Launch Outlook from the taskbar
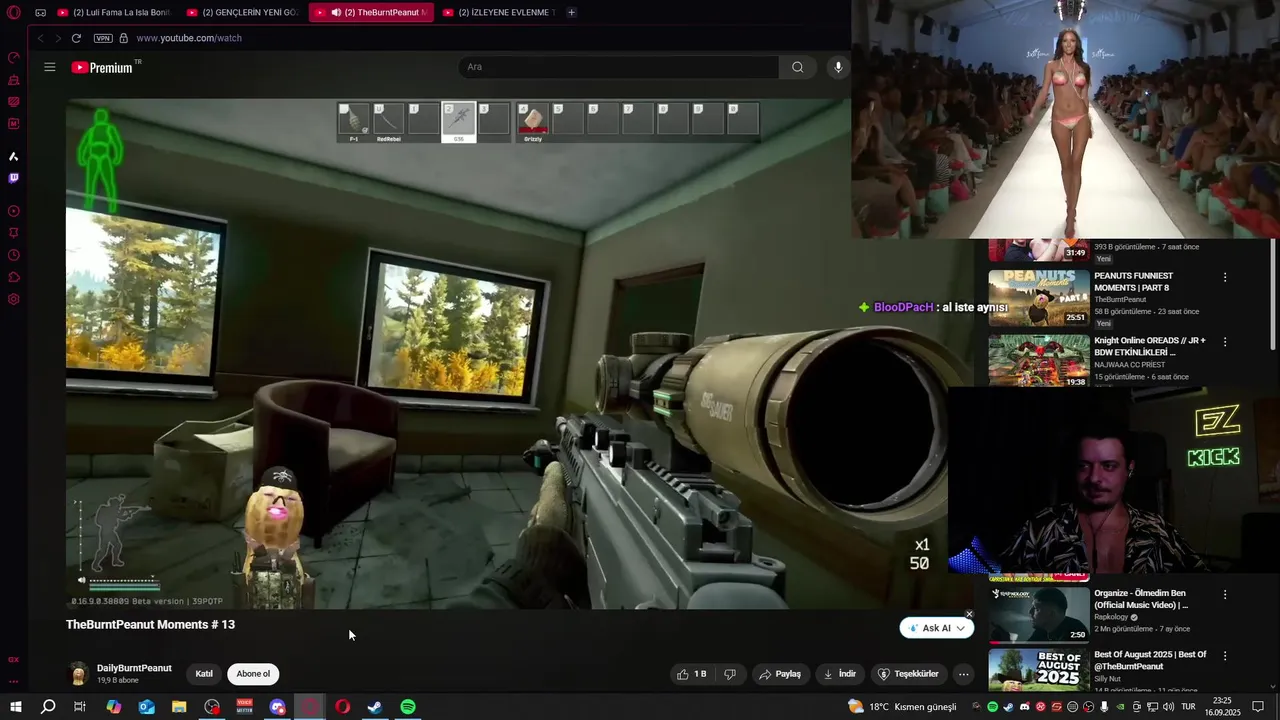1280x720 pixels. [x=146, y=707]
